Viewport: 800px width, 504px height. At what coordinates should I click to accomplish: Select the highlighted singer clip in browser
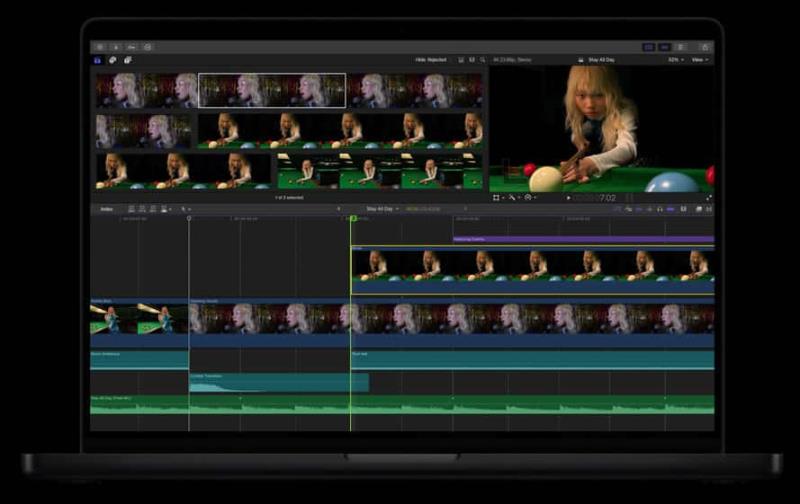[272, 90]
